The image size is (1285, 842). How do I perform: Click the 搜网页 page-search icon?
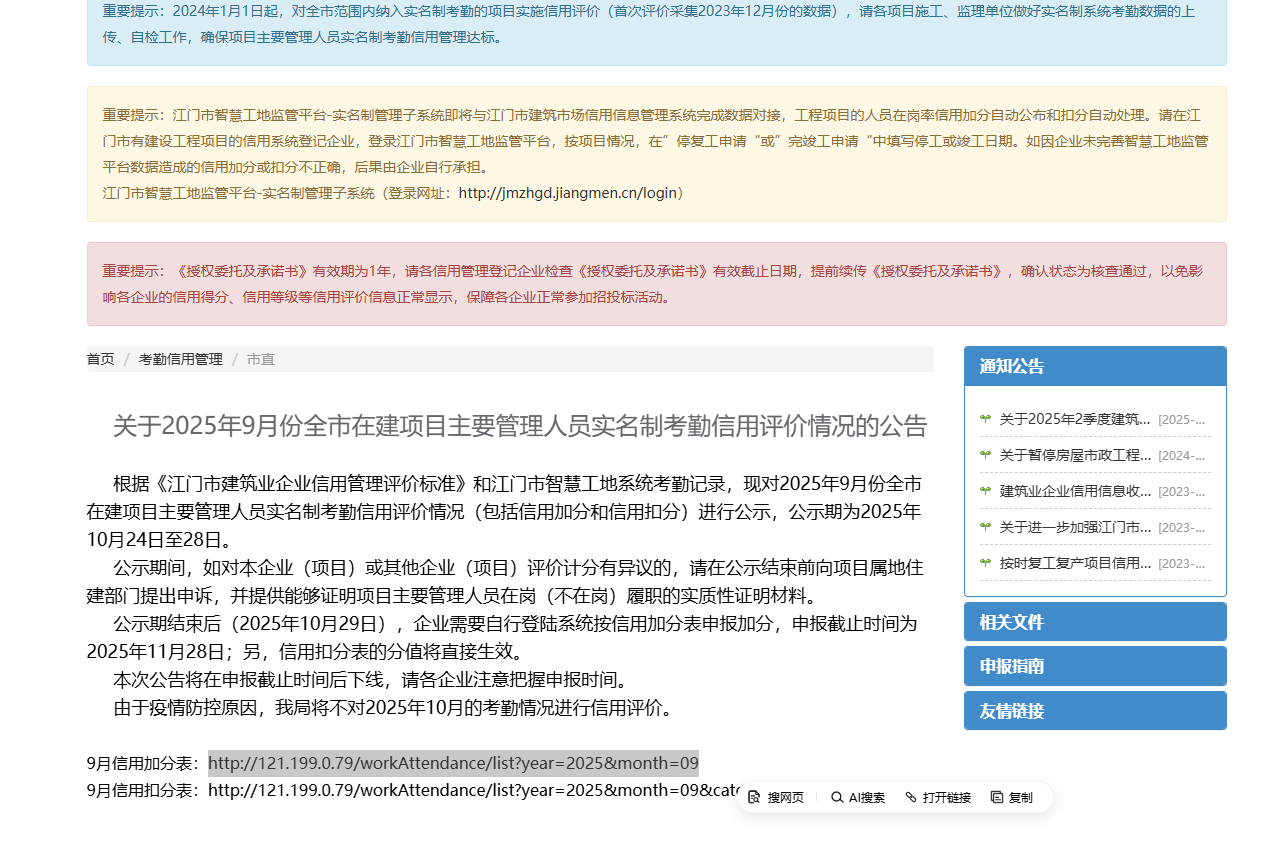click(755, 797)
